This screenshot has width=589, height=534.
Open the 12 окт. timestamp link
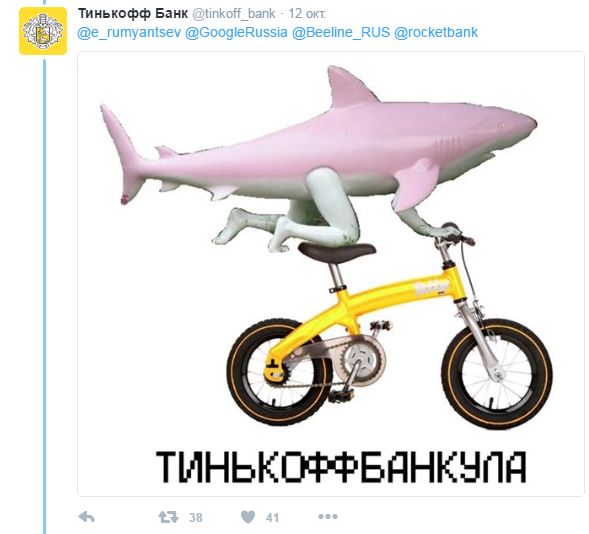[x=307, y=14]
